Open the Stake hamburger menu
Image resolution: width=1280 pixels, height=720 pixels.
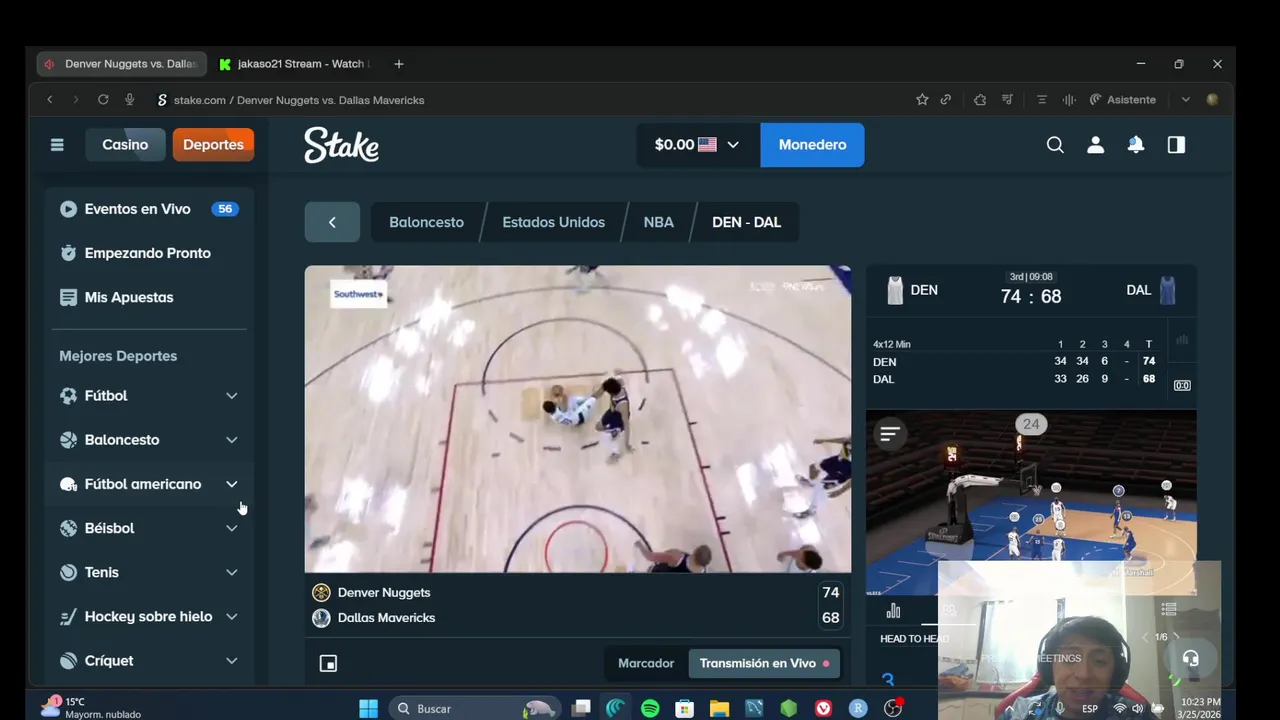coord(57,145)
